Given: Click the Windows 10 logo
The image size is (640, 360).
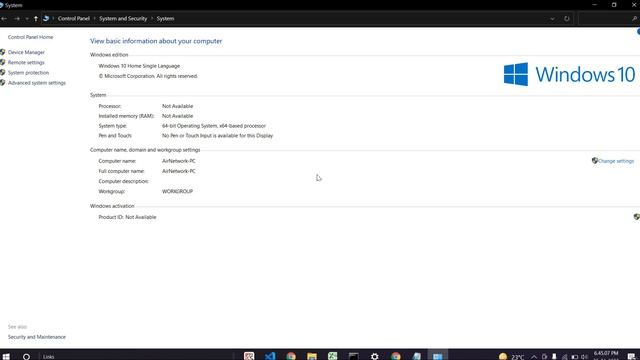Looking at the screenshot, I should click(569, 74).
